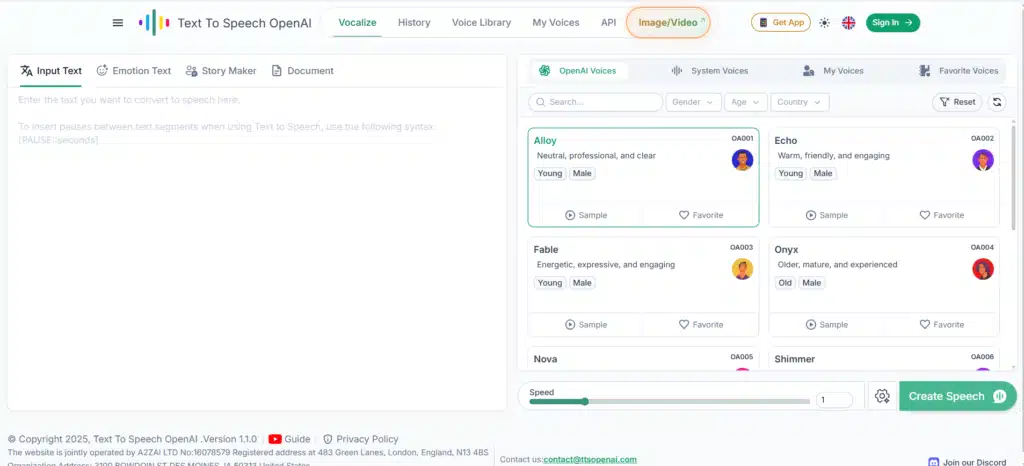Click Fable voice avatar
Image resolution: width=1024 pixels, height=466 pixels.
pyautogui.click(x=742, y=269)
